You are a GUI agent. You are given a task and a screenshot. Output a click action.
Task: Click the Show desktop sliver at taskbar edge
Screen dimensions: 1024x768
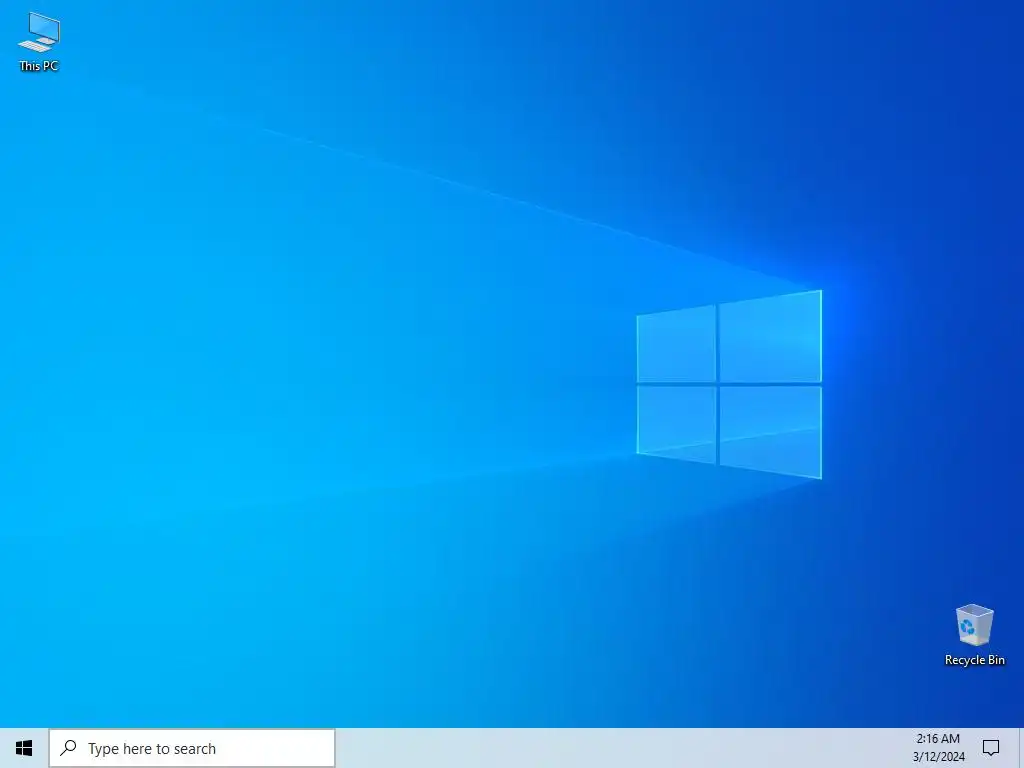tap(1021, 748)
